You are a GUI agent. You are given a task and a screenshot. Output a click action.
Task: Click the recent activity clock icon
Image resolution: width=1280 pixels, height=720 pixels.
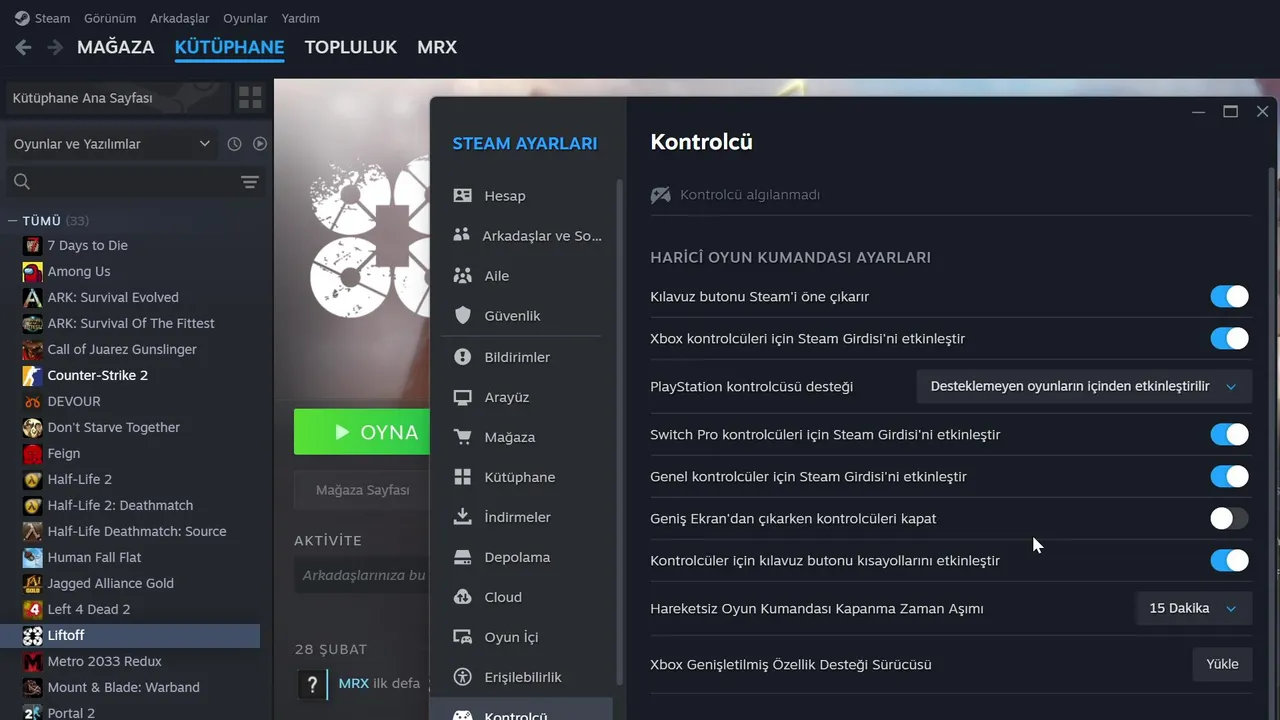(x=234, y=144)
